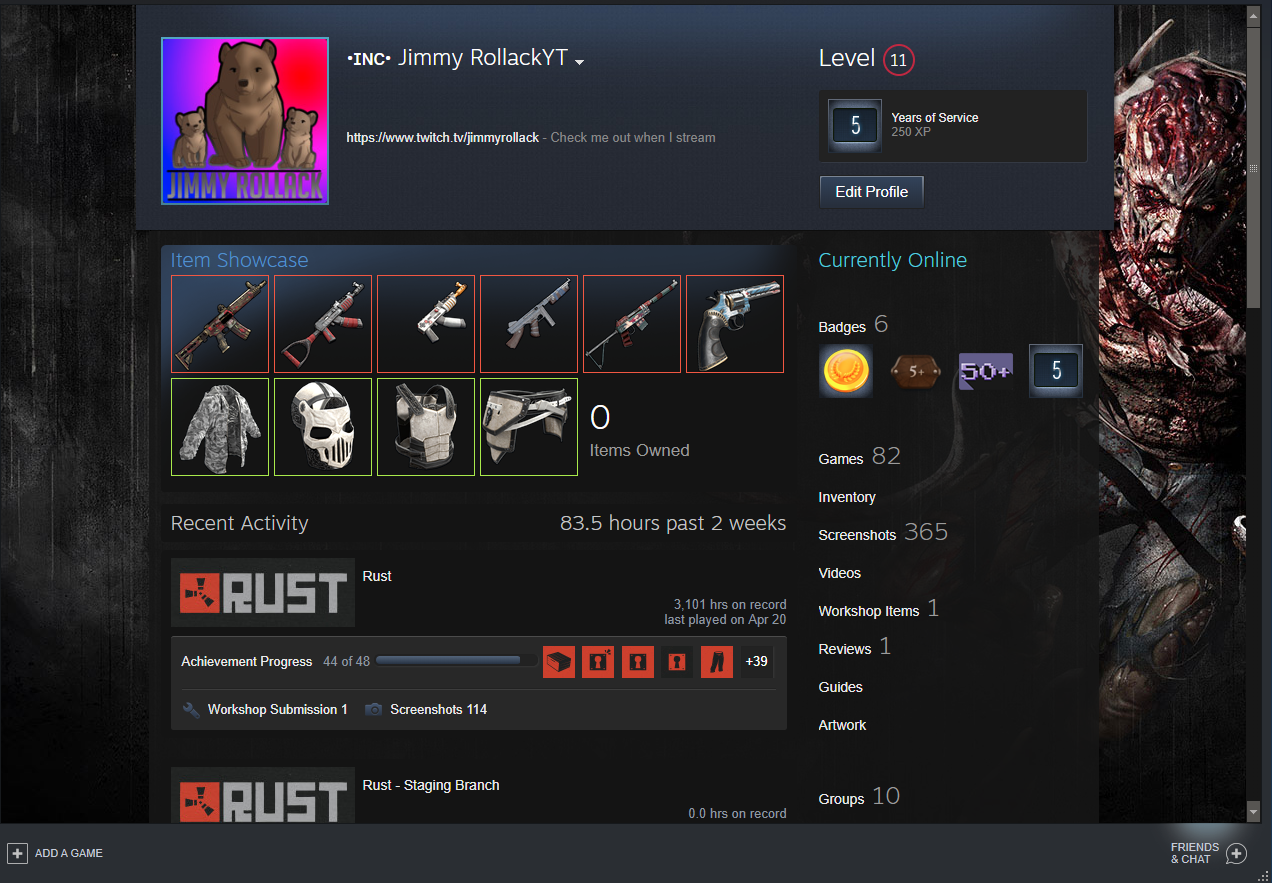Click the 3,101 hrs on record text

pyautogui.click(x=730, y=604)
